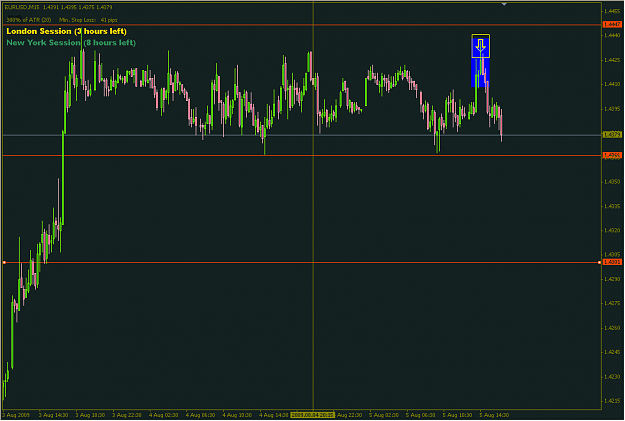The height and width of the screenshot is (421, 625).
Task: Click the 4 Aug 10:30 time axis label
Action: click(x=237, y=415)
